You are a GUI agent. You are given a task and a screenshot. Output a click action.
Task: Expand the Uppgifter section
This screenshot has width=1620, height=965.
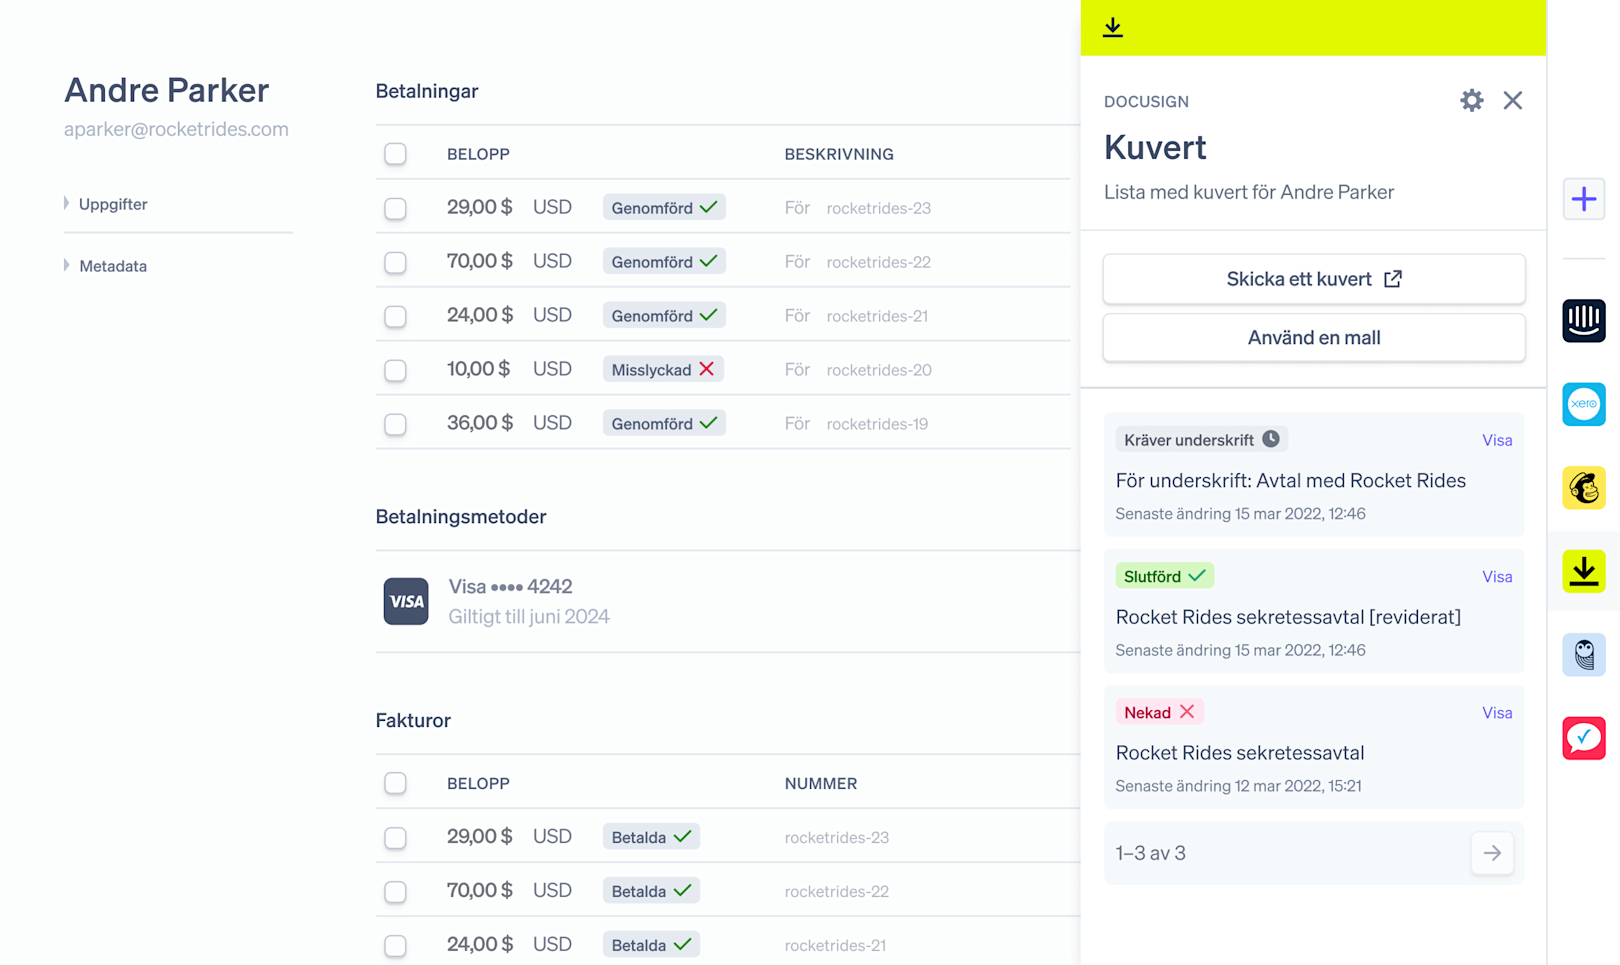click(106, 204)
